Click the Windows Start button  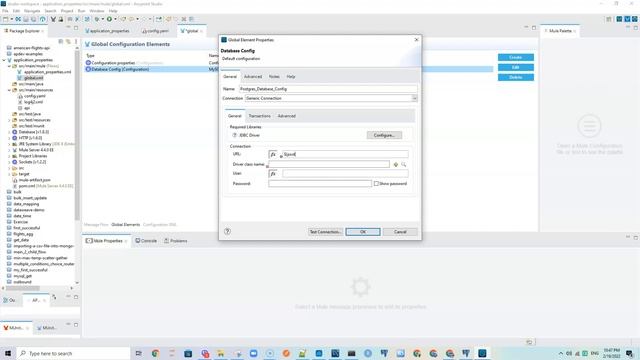click(8, 353)
